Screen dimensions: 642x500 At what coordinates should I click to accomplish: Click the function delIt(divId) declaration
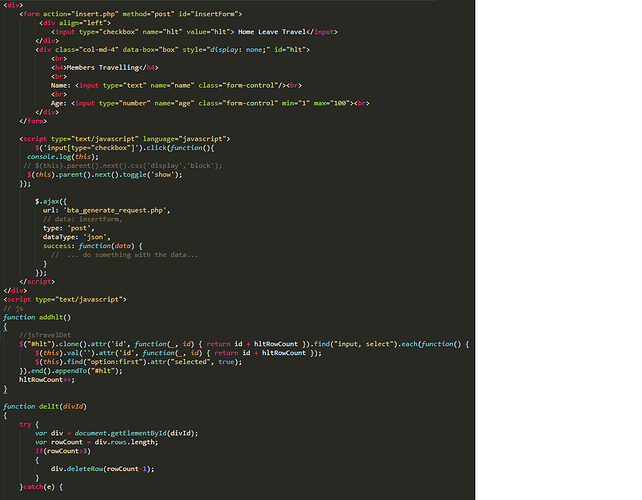pyautogui.click(x=45, y=407)
